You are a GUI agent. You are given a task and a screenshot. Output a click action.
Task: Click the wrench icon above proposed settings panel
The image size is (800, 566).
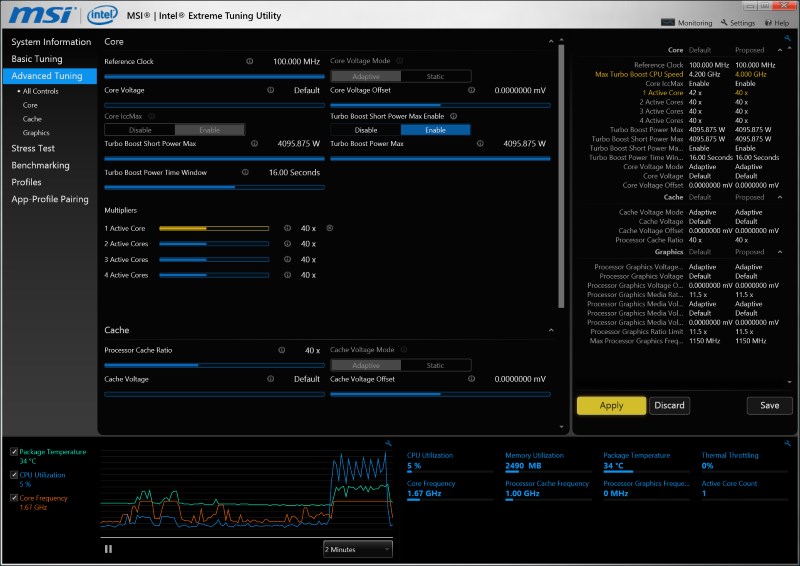pyautogui.click(x=788, y=38)
